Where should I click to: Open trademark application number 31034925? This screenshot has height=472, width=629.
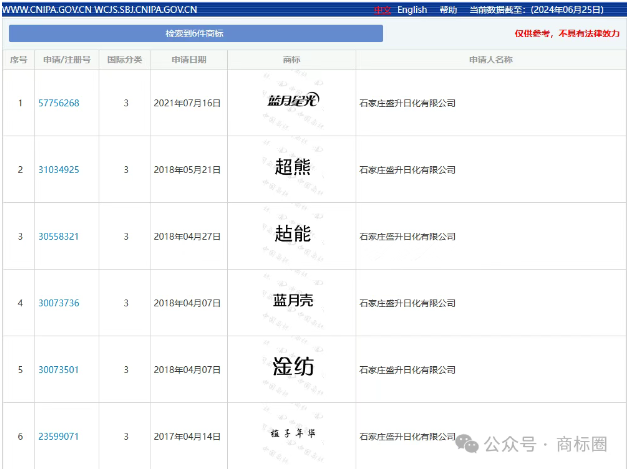pyautogui.click(x=59, y=170)
